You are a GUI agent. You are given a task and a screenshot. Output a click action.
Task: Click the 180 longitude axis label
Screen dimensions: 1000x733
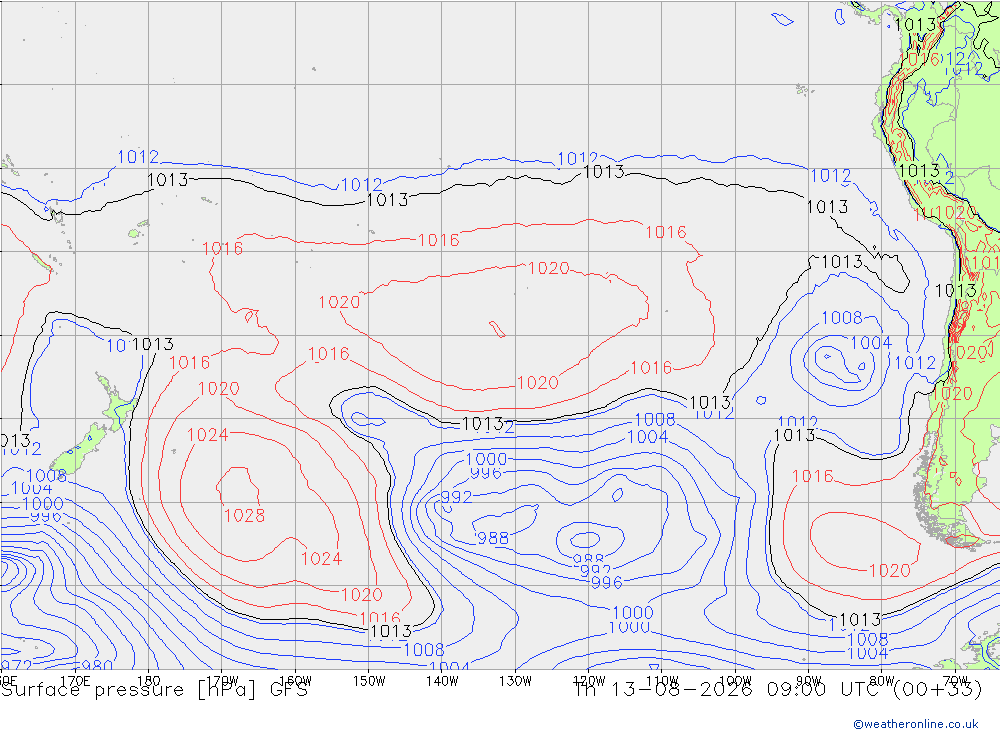coord(148,681)
